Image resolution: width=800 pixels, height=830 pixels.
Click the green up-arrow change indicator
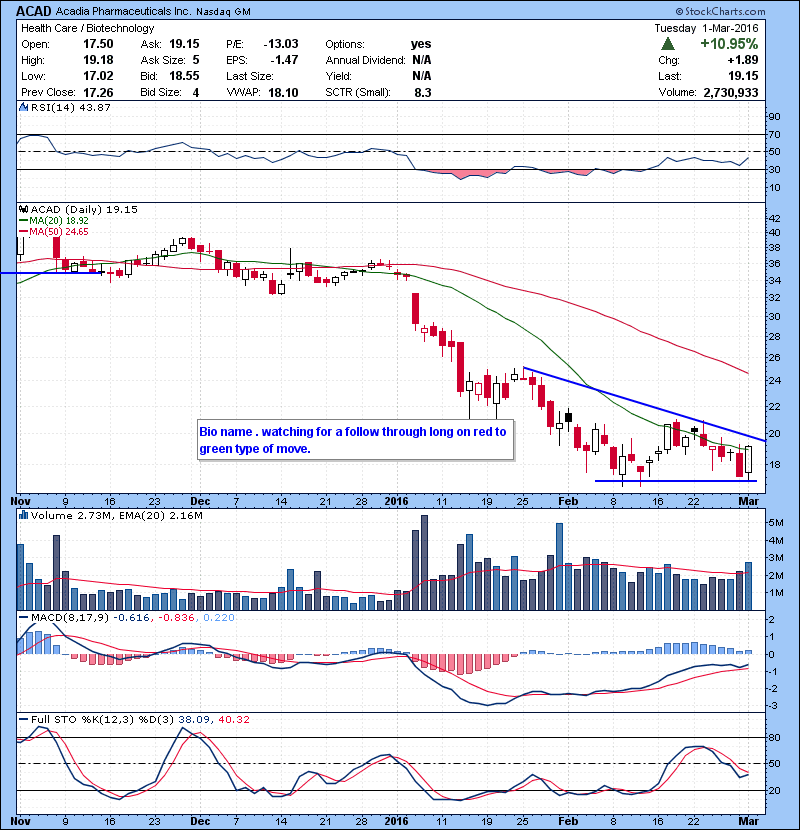pyautogui.click(x=668, y=43)
